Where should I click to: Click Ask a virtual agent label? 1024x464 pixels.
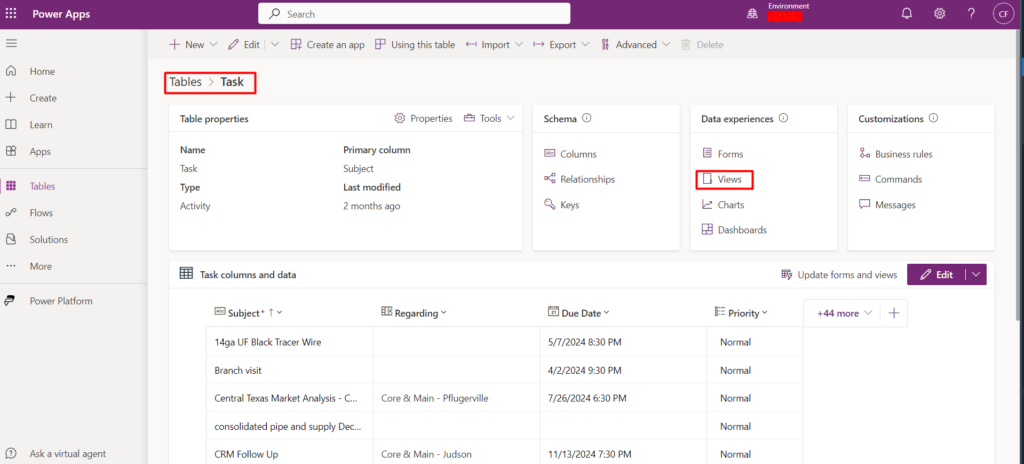68,454
